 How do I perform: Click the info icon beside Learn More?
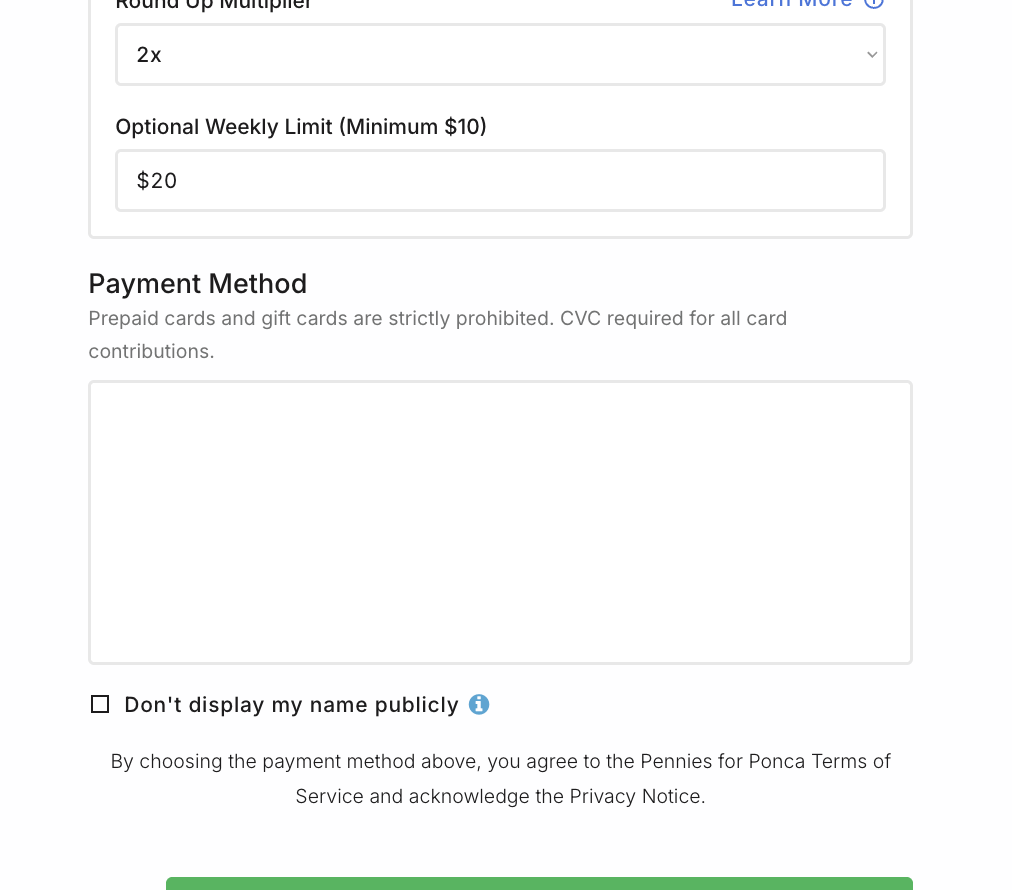[x=874, y=3]
